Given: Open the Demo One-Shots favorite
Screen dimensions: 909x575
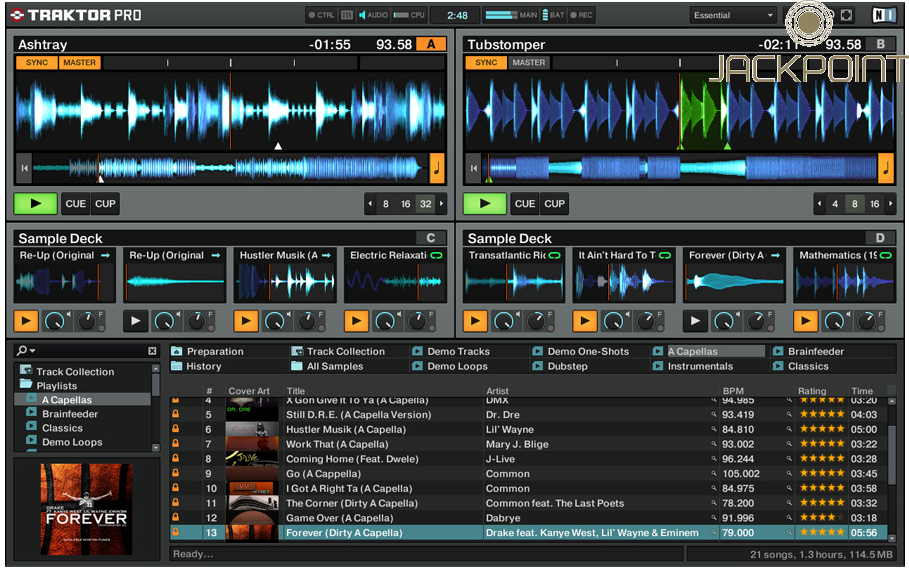Looking at the screenshot, I should tap(581, 351).
